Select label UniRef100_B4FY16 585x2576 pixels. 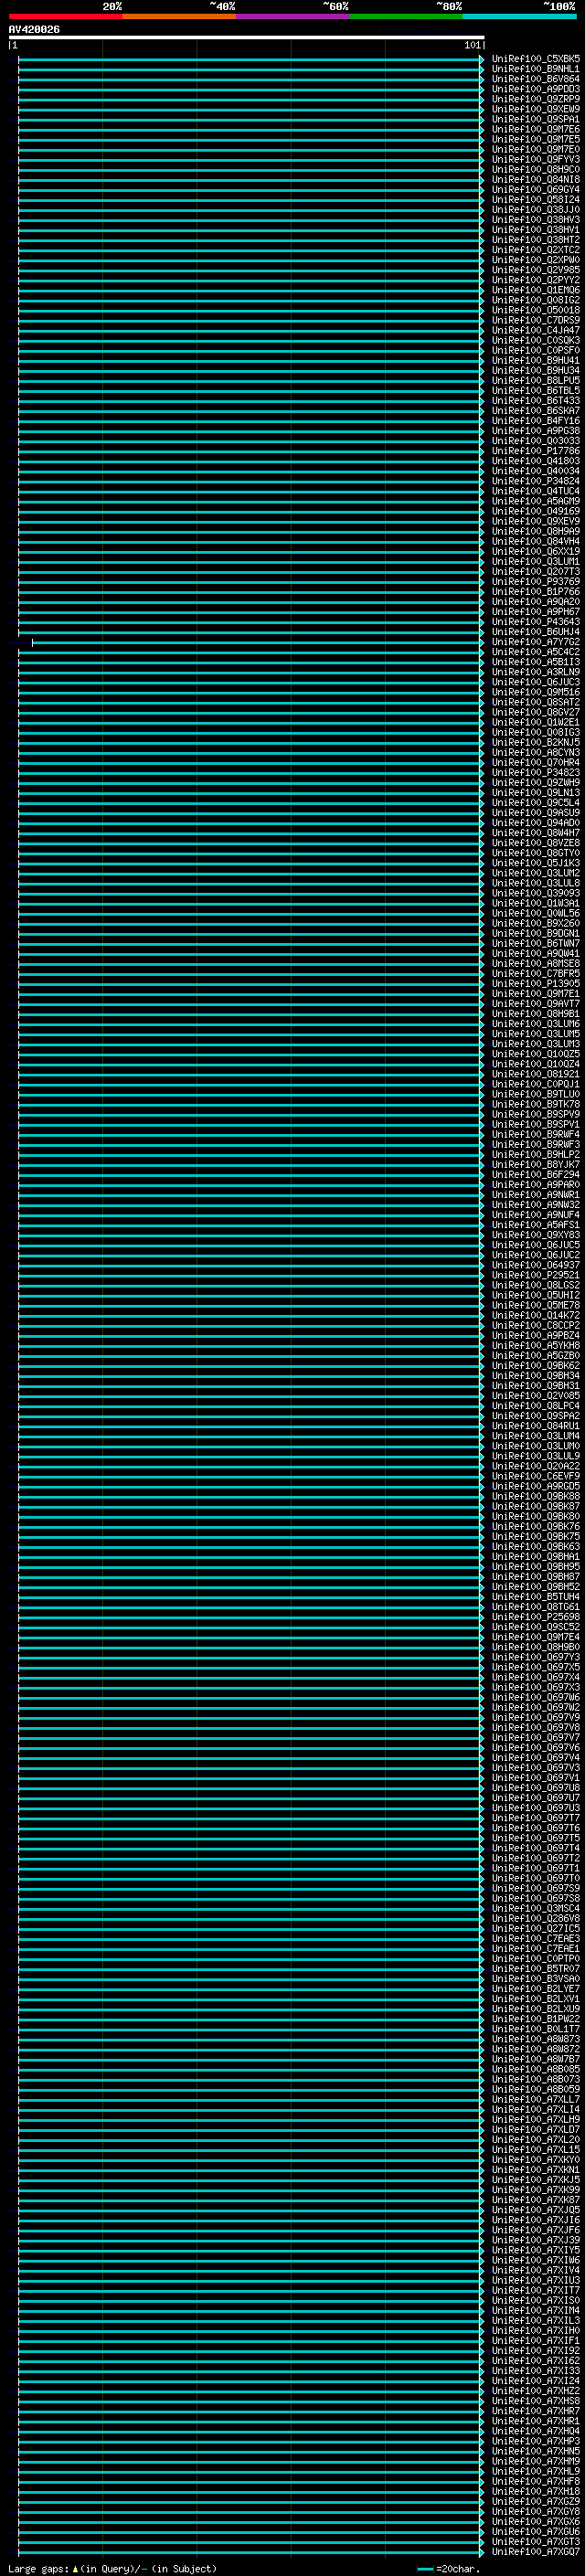(x=536, y=421)
